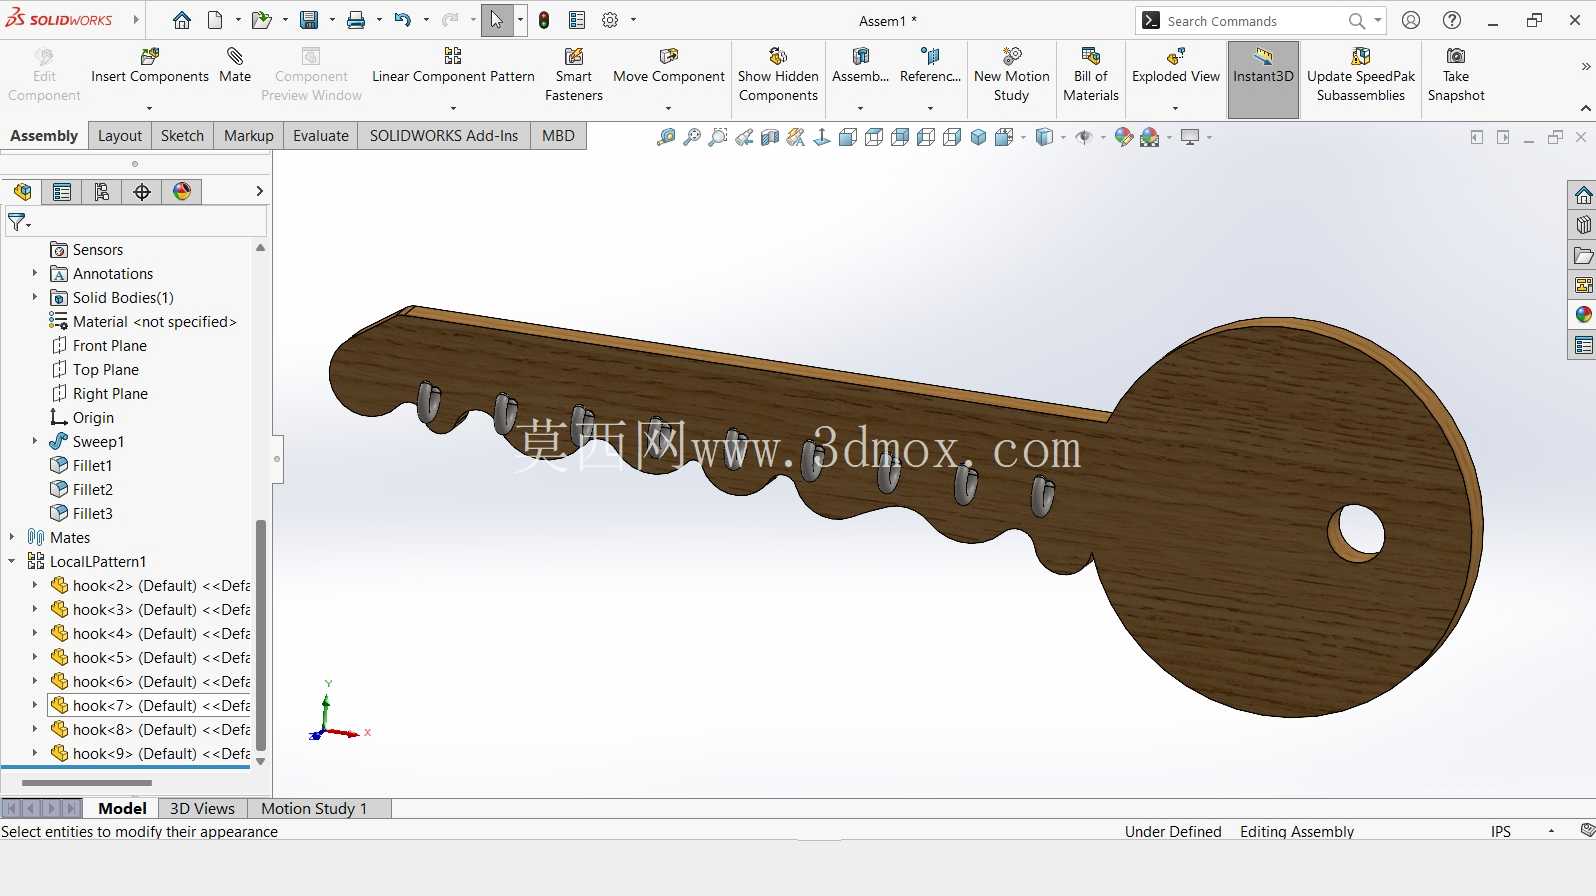Switch to SOLIDWORKS Add-Ins tab
The height and width of the screenshot is (896, 1596).
(444, 136)
